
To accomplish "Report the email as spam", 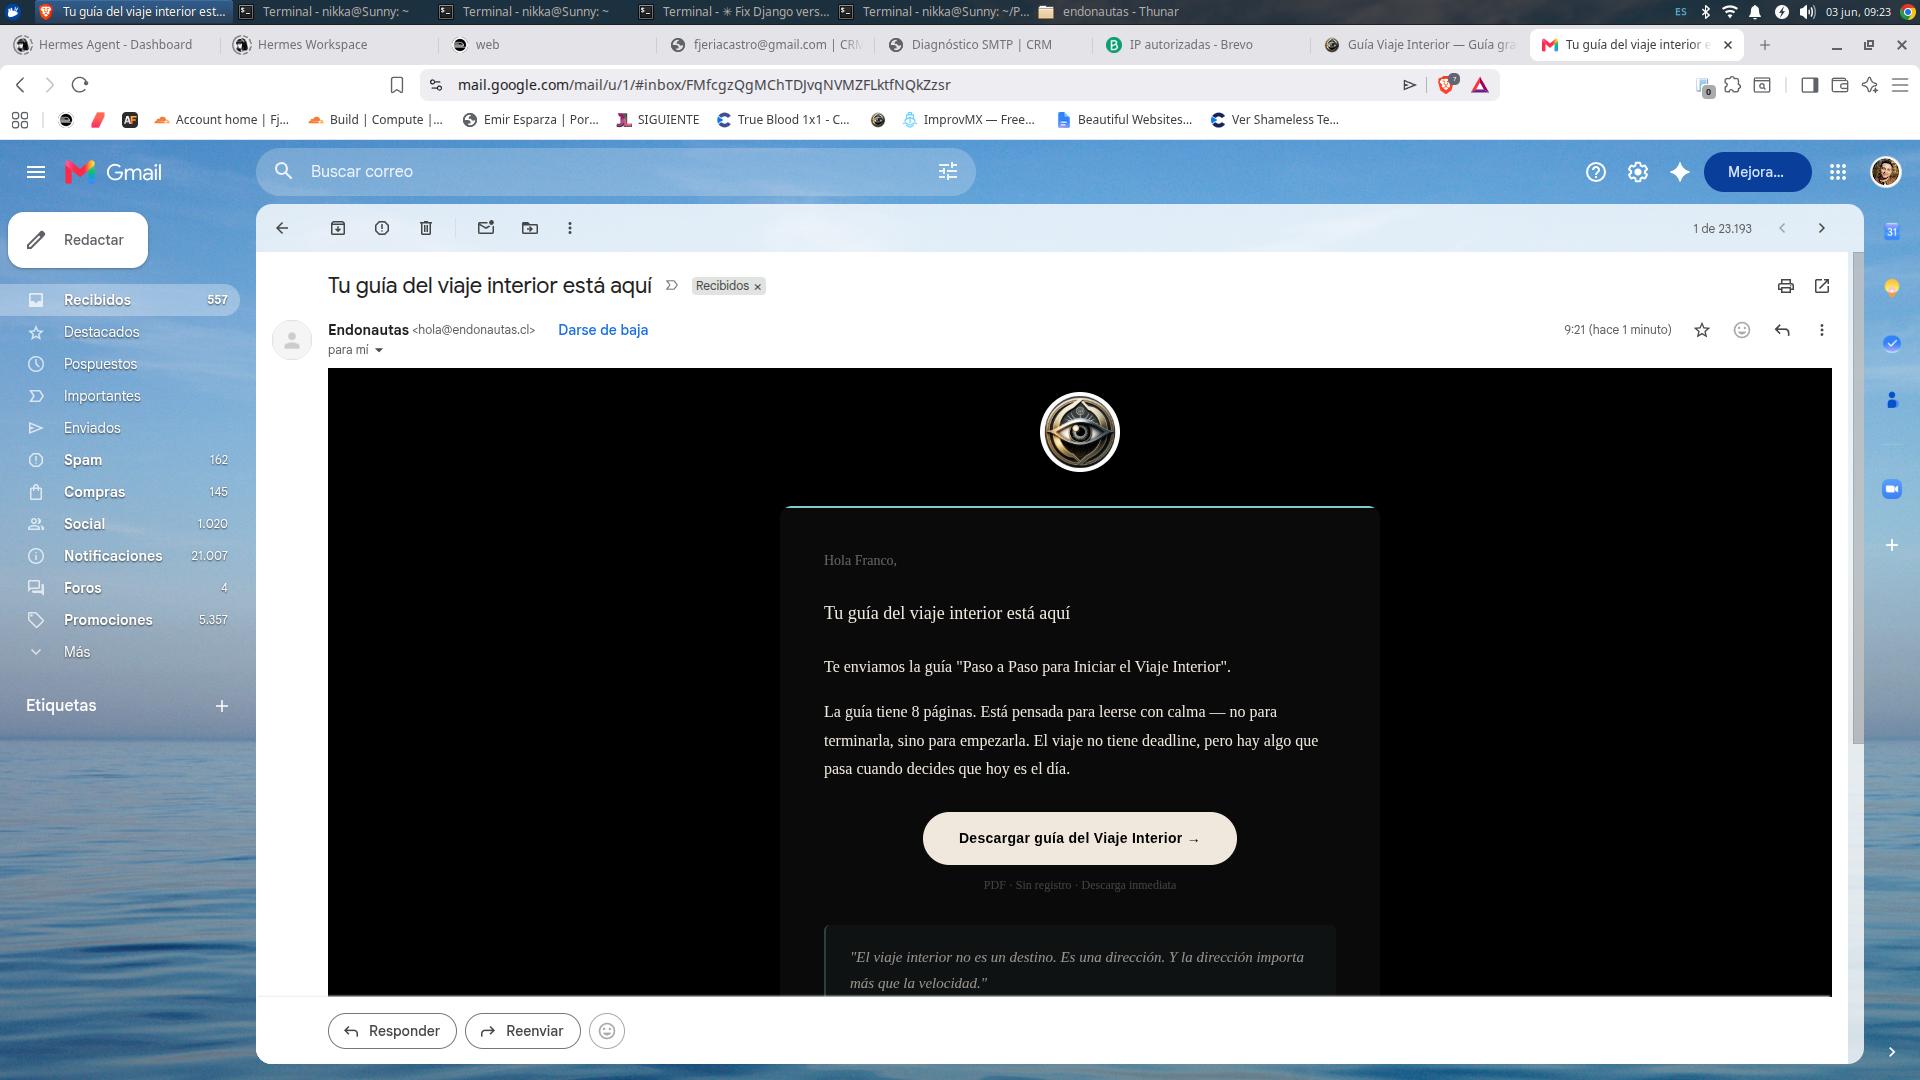I will [x=382, y=228].
